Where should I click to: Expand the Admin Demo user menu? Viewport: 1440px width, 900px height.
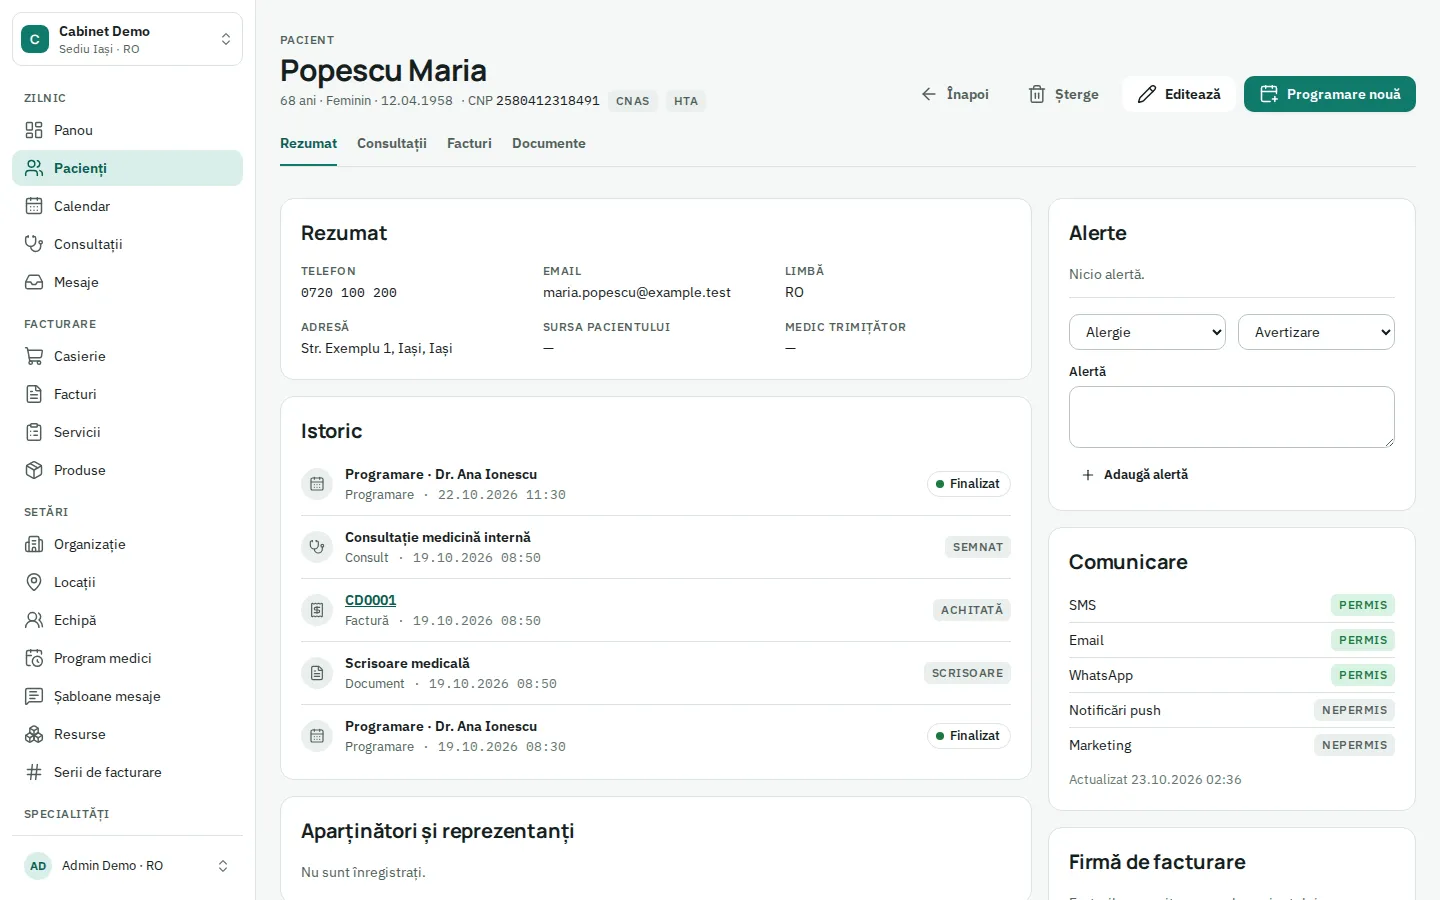point(127,866)
